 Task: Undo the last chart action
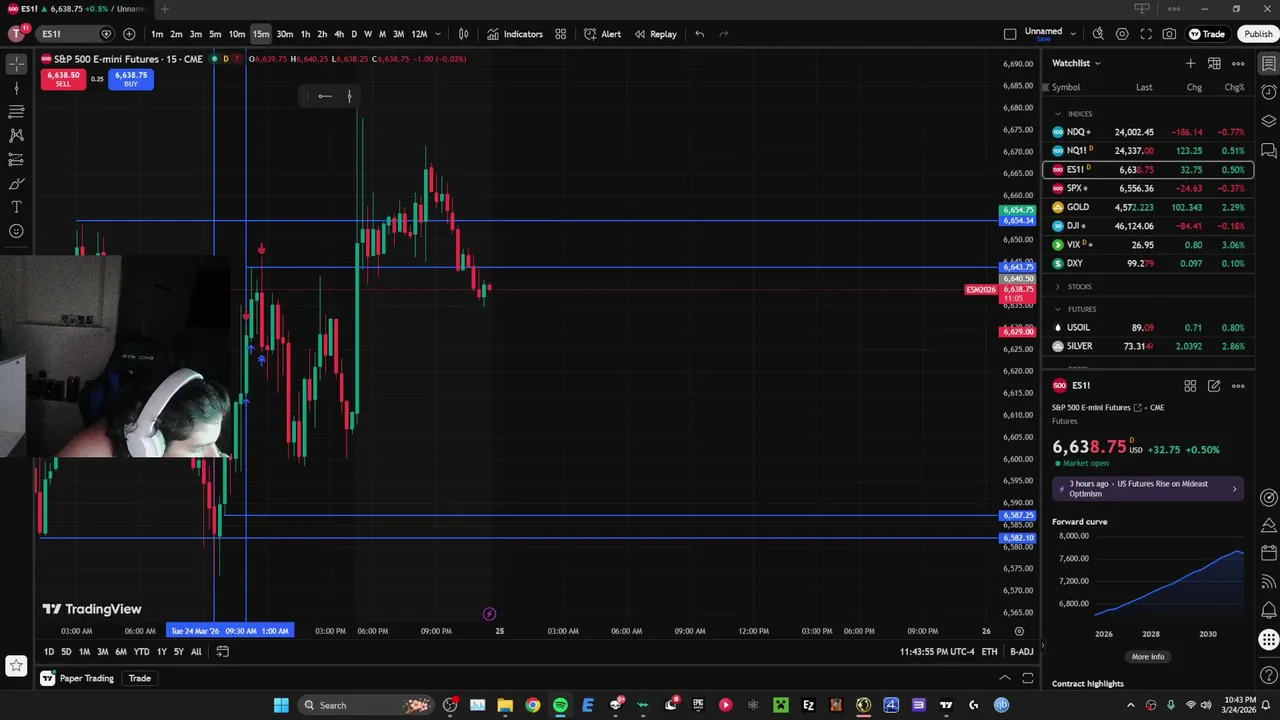(x=700, y=34)
